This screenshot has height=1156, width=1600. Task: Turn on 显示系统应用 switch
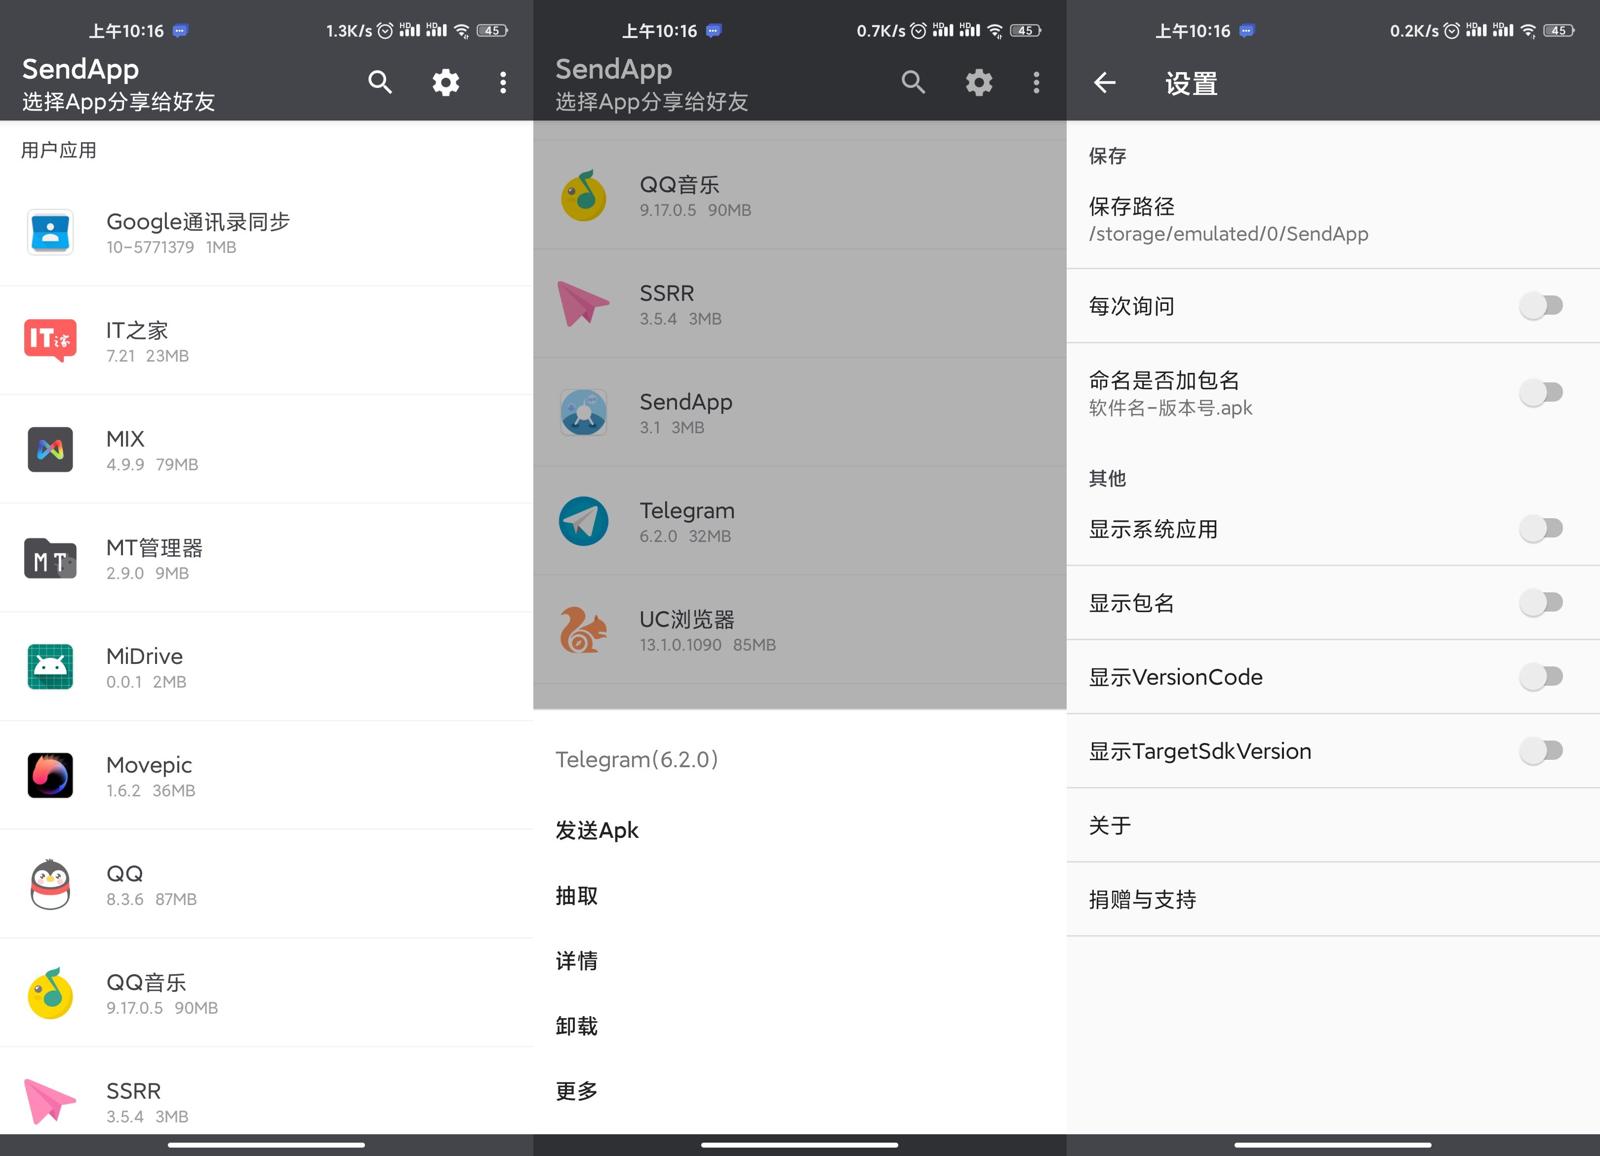coord(1540,528)
